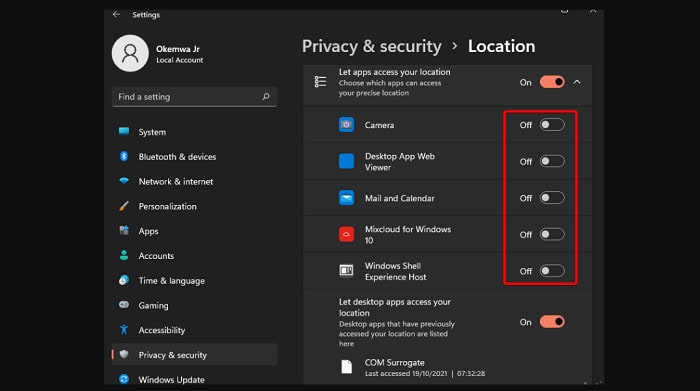This screenshot has width=700, height=391.
Task: Click the Location breadcrumb title
Action: [x=501, y=46]
